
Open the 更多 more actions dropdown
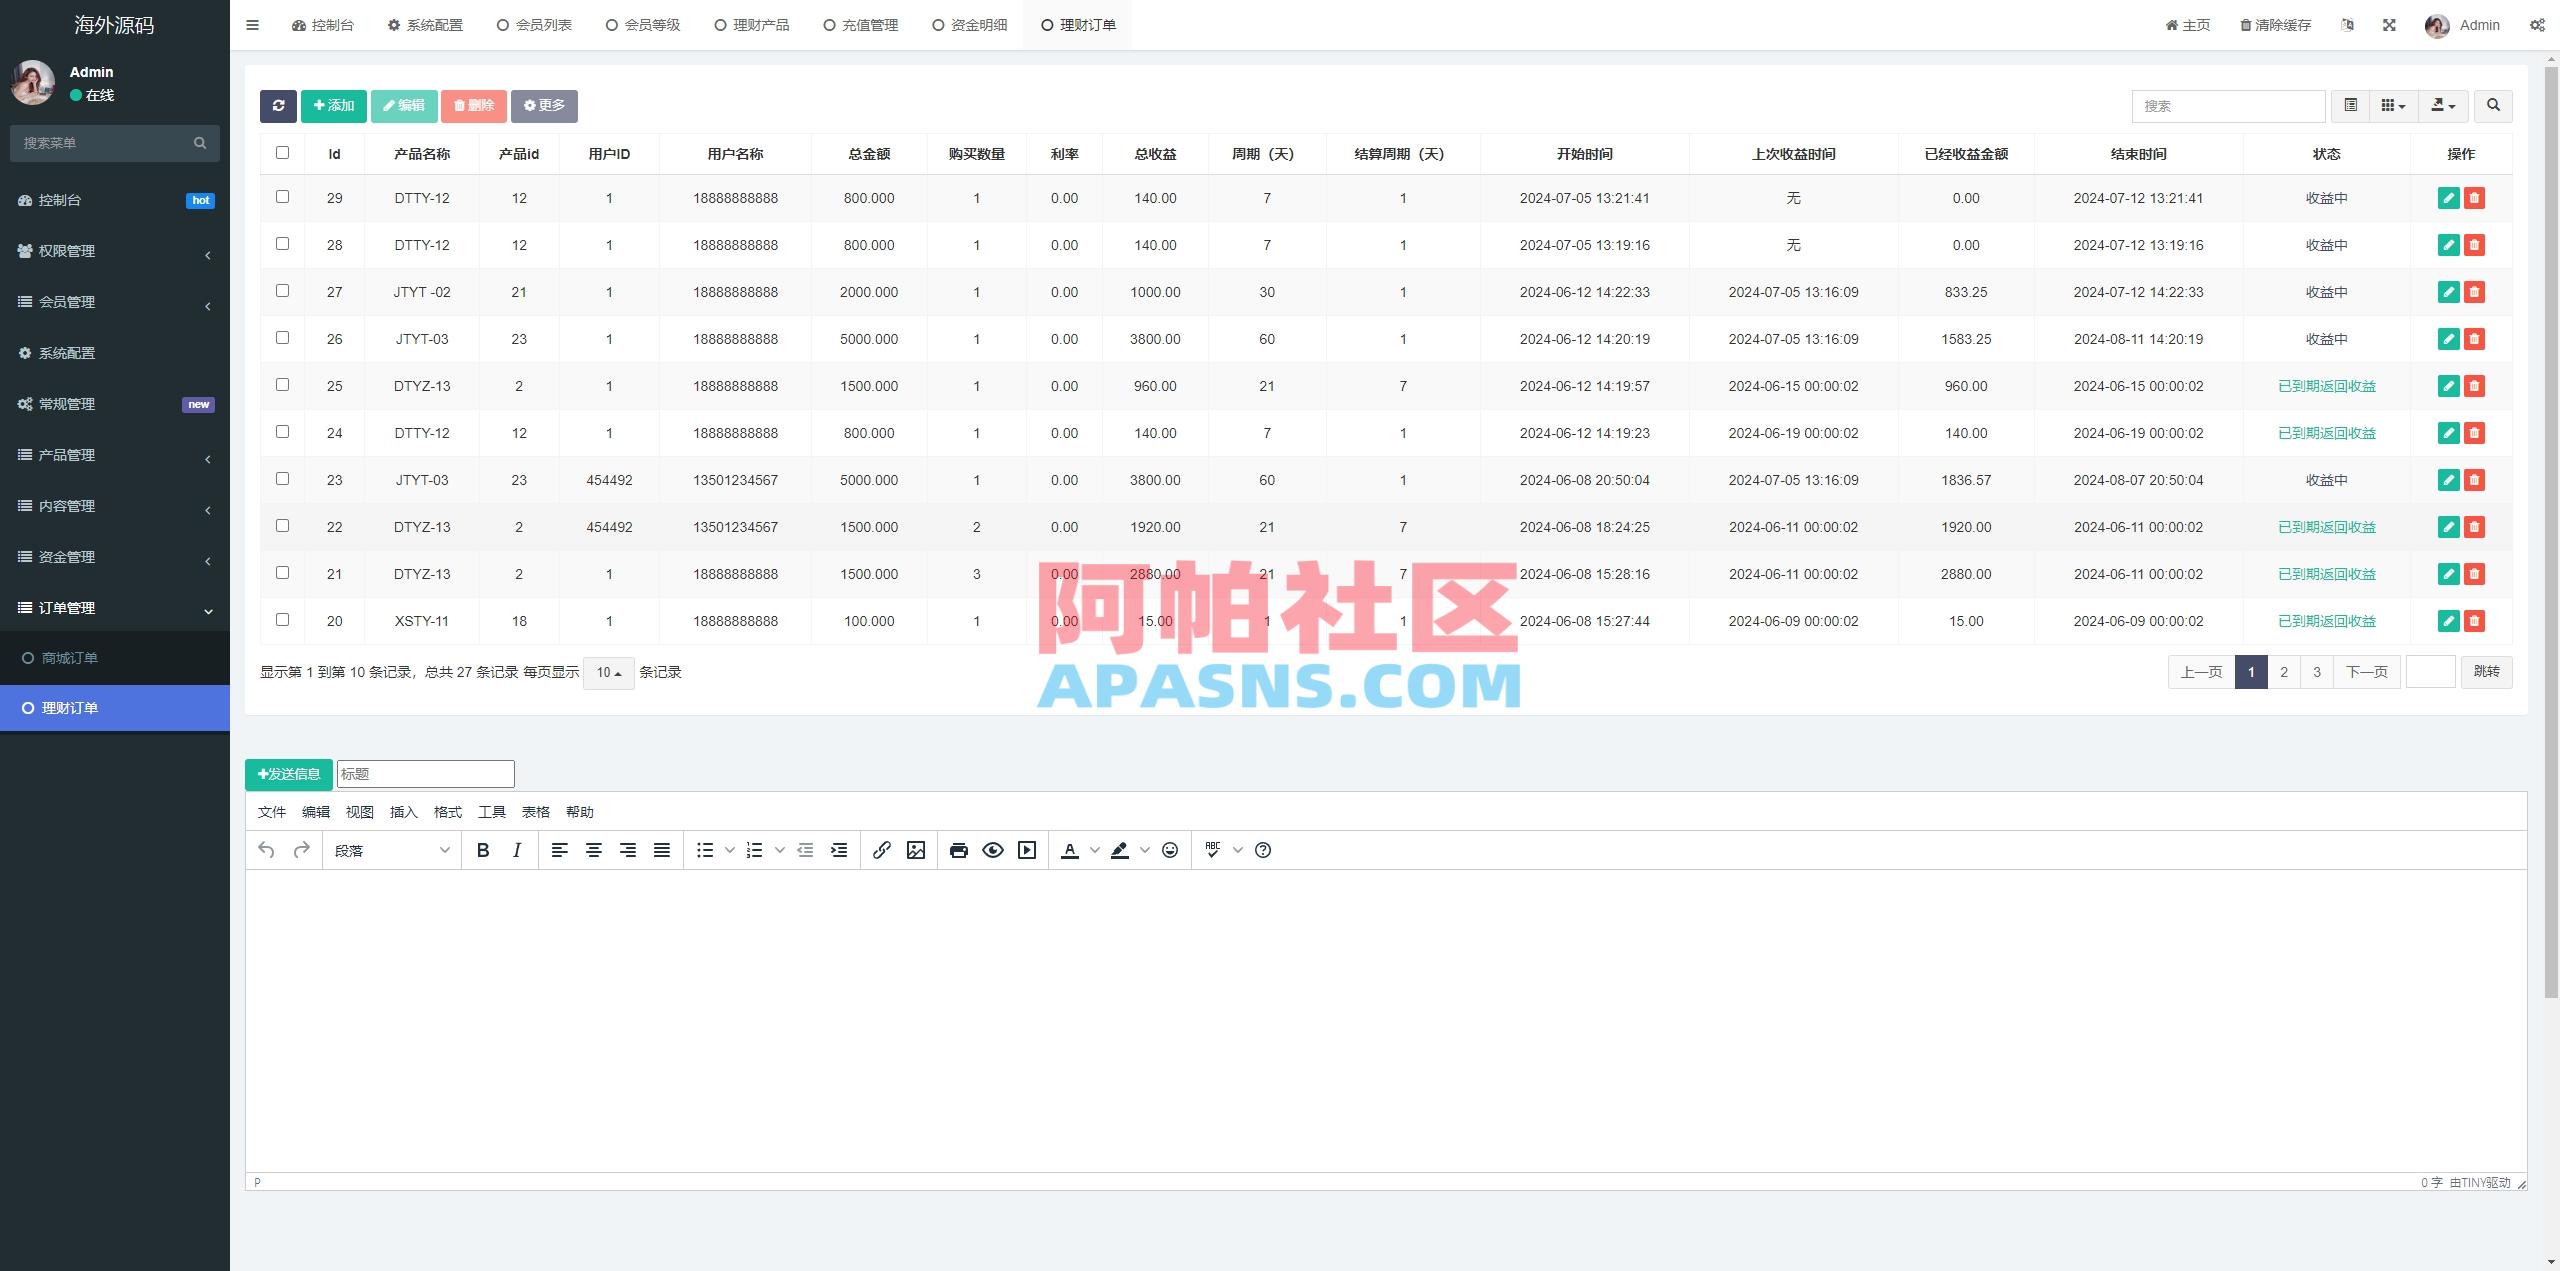(543, 106)
